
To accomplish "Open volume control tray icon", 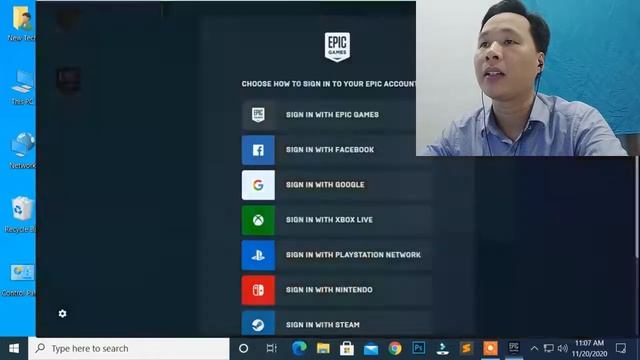I will 563,349.
